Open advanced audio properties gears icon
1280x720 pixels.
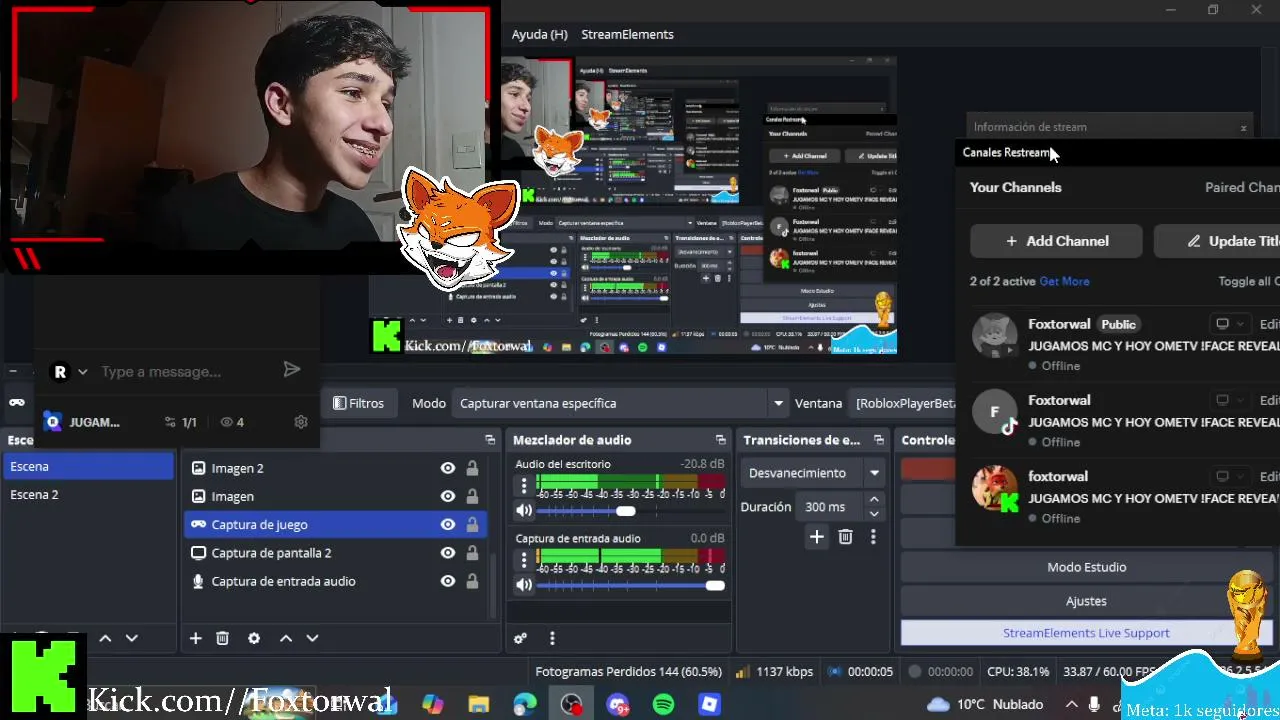coord(520,638)
